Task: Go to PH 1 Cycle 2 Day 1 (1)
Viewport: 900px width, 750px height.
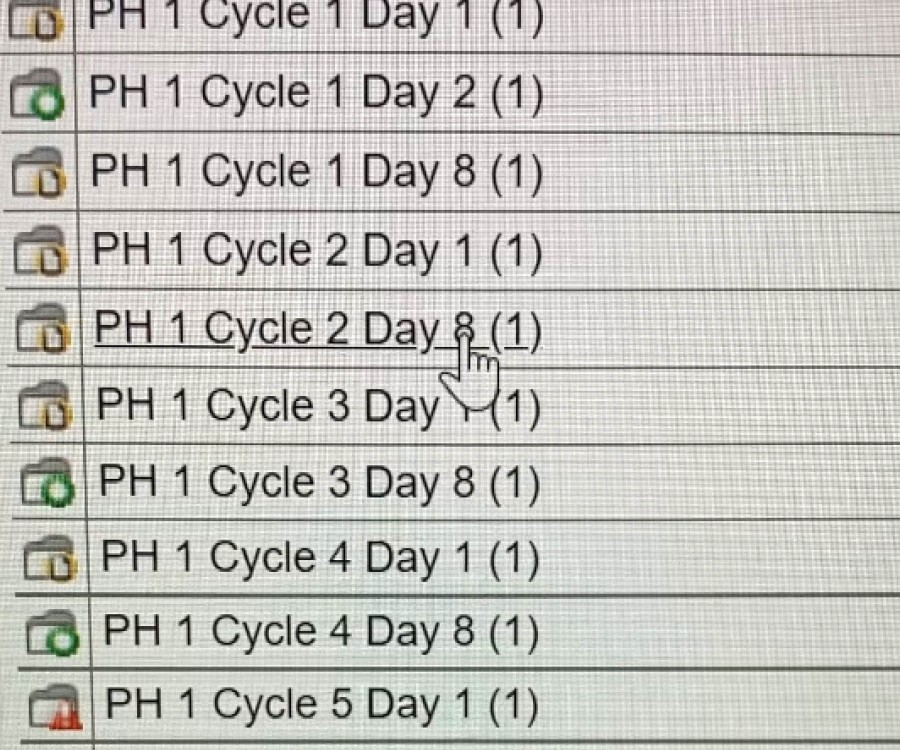Action: [x=318, y=250]
